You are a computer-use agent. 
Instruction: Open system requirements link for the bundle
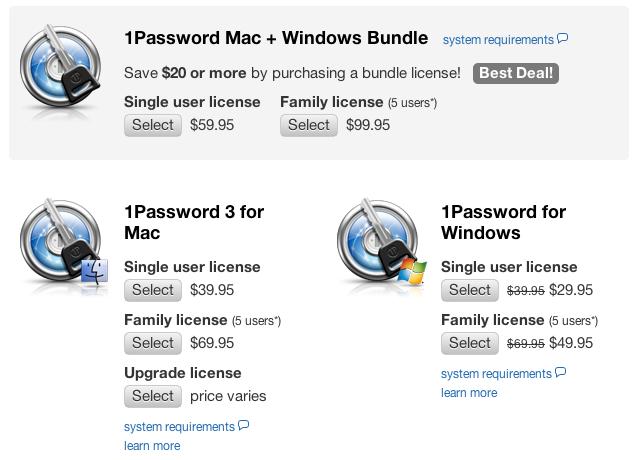pyautogui.click(x=498, y=40)
